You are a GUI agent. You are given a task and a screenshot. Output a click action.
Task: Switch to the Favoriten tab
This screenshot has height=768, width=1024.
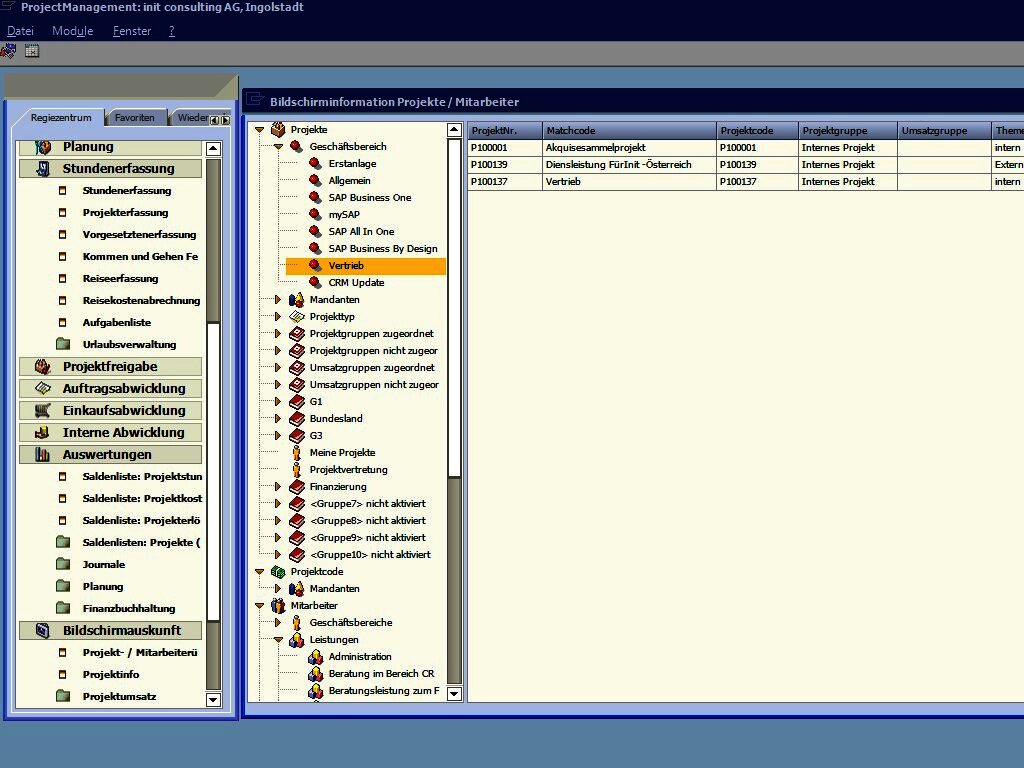point(134,118)
